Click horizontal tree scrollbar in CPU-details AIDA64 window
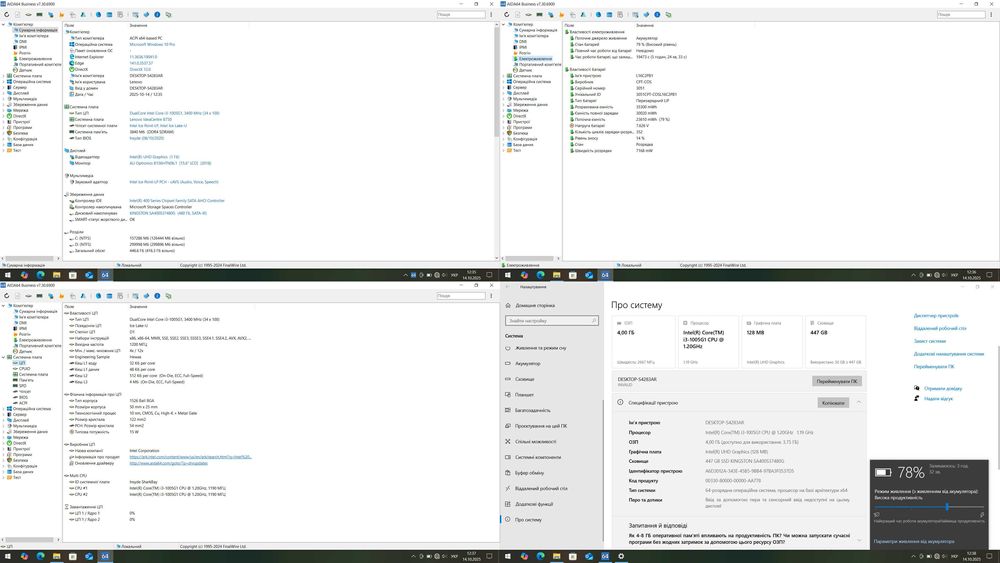1000x563 pixels. point(30,540)
